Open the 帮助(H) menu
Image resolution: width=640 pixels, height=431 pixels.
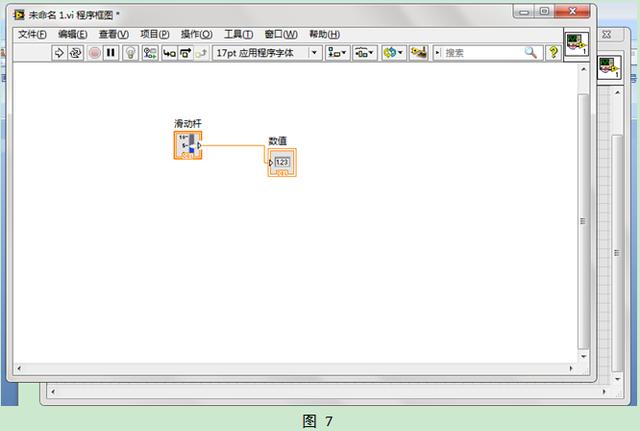point(324,35)
